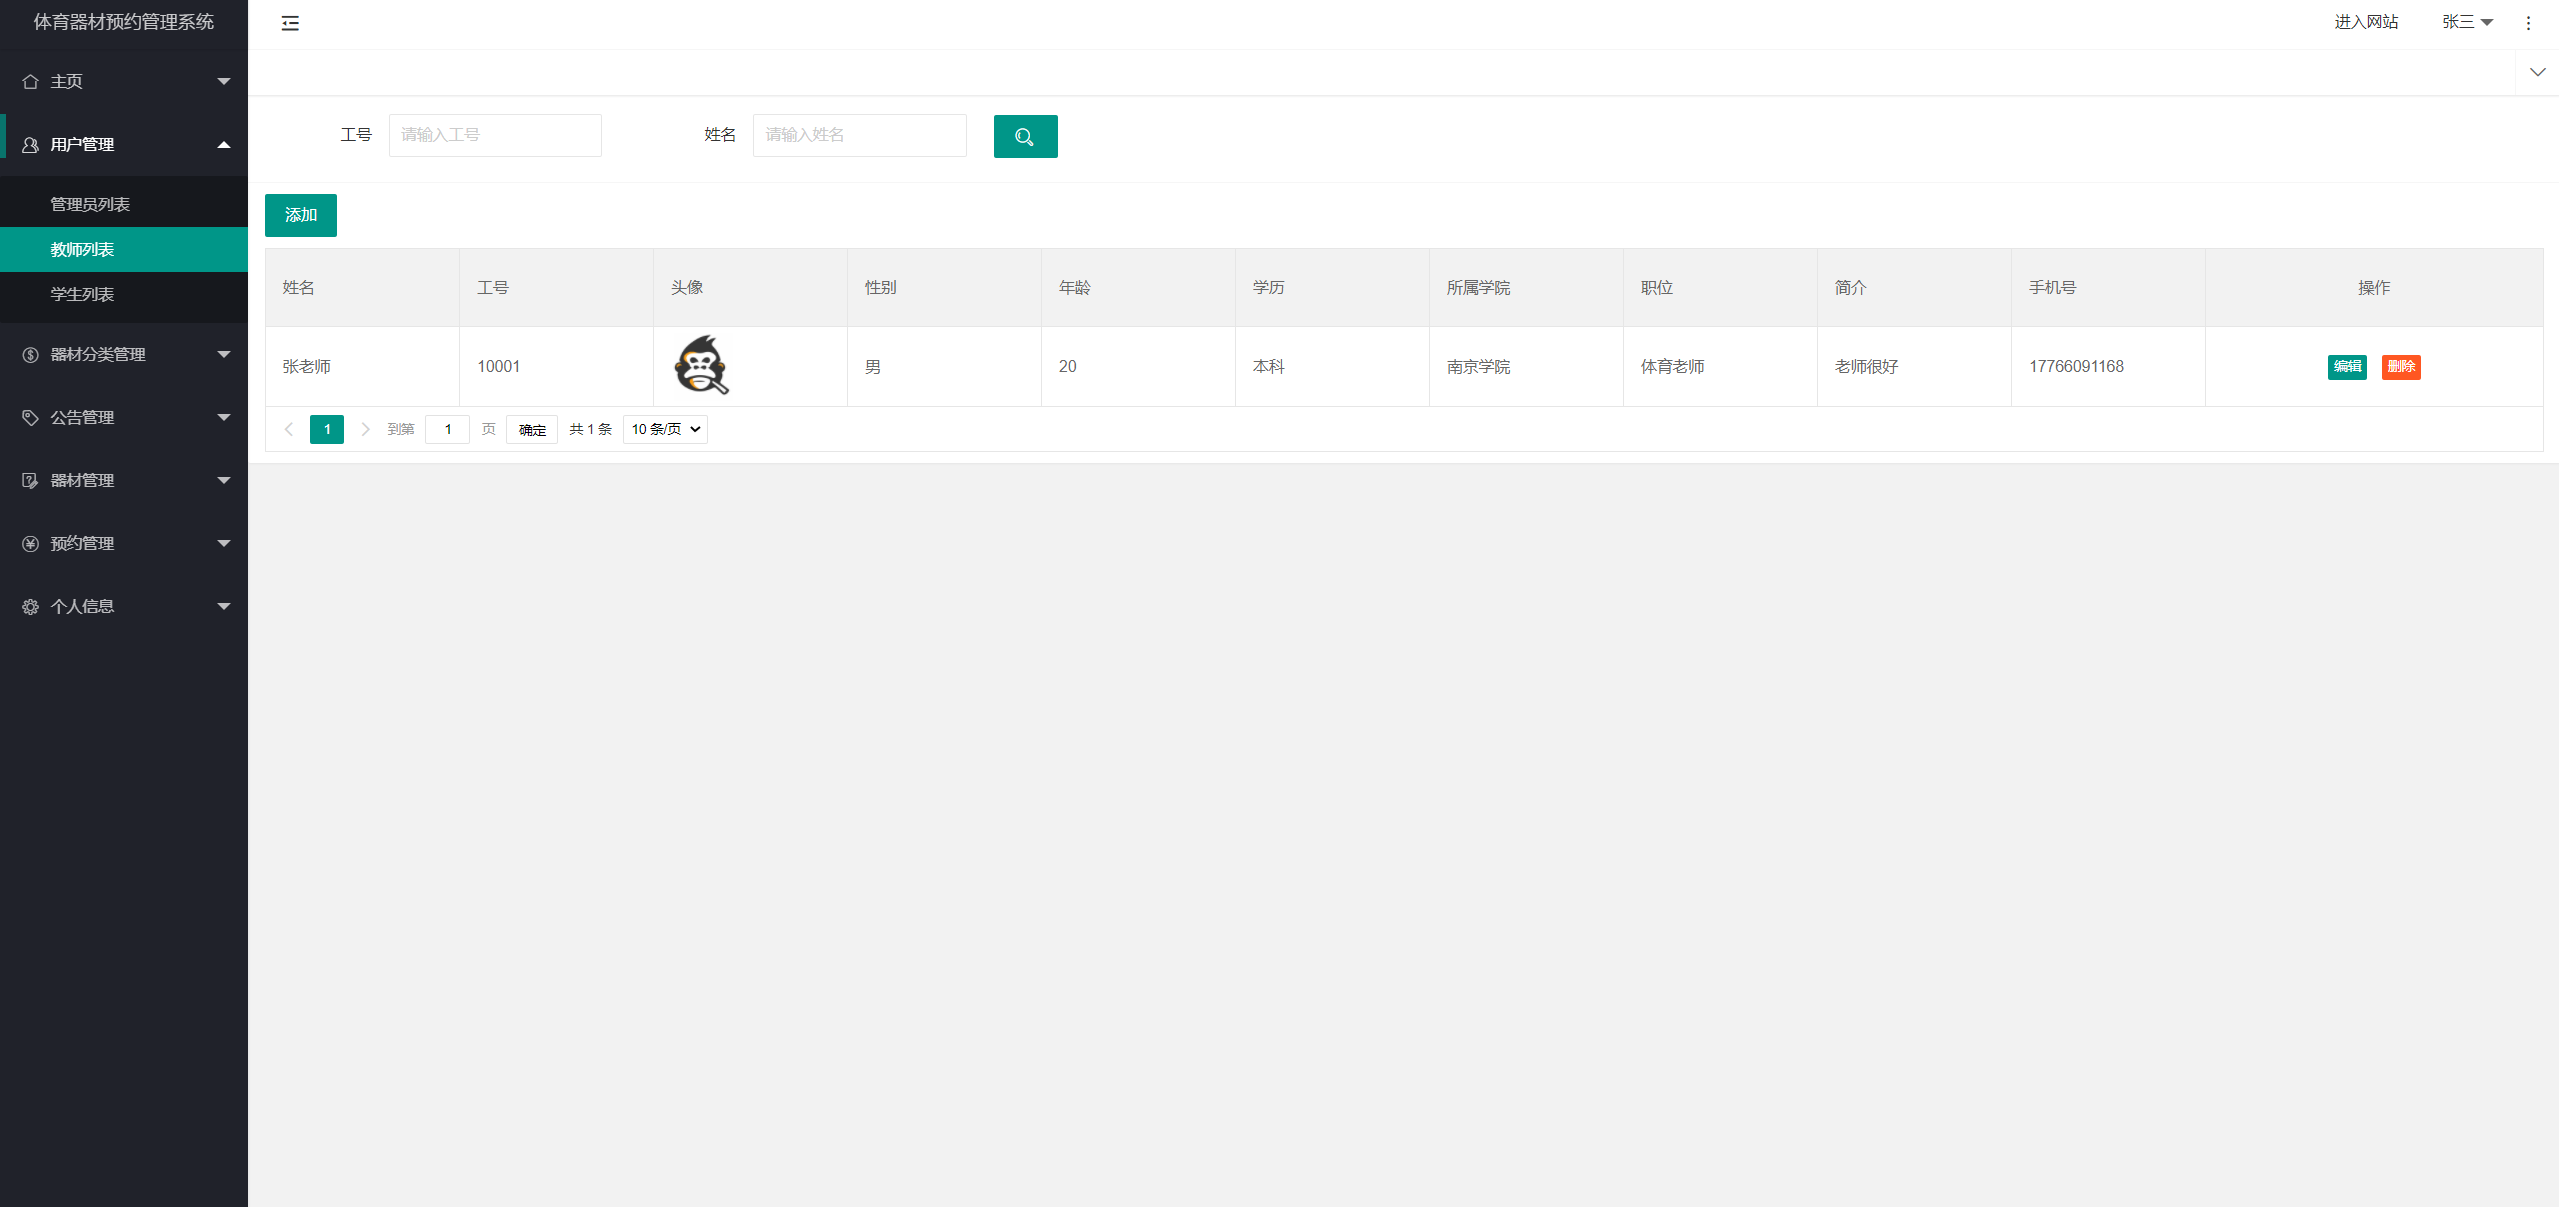Image resolution: width=2559 pixels, height=1207 pixels.
Task: Open the 个人信息 settings menu
Action: 124,606
